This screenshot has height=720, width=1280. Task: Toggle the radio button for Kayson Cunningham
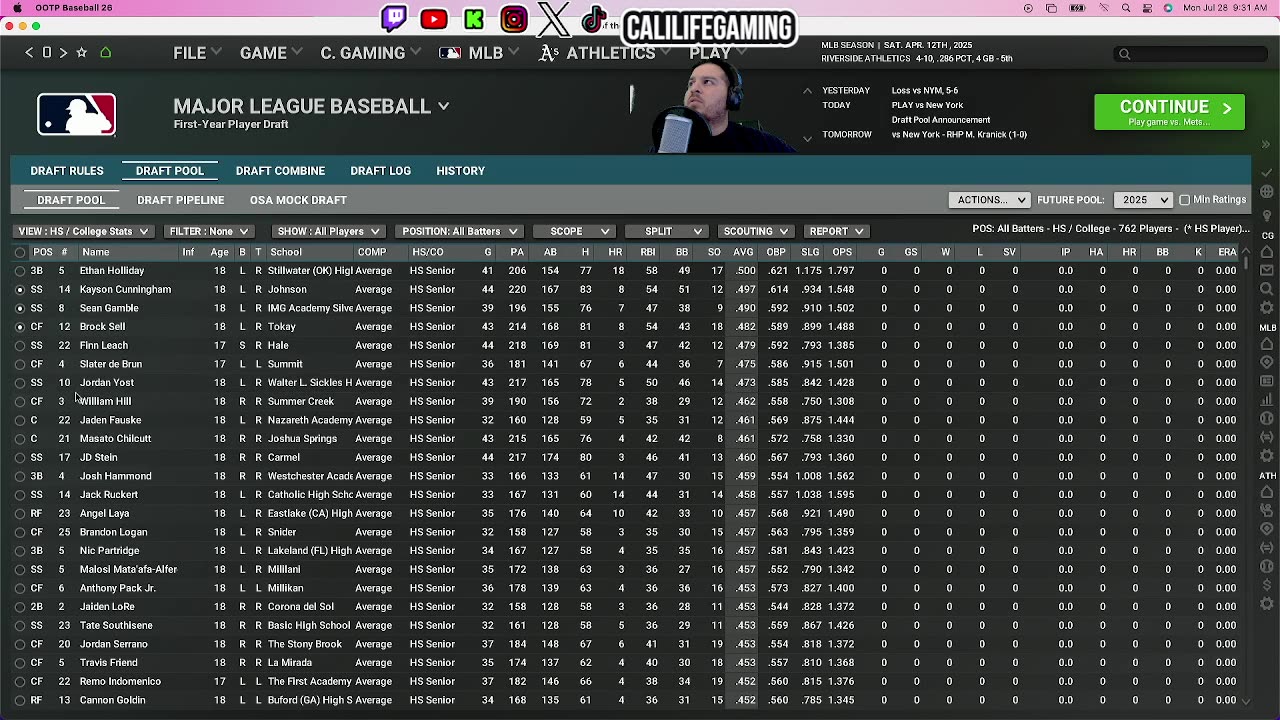(x=20, y=290)
